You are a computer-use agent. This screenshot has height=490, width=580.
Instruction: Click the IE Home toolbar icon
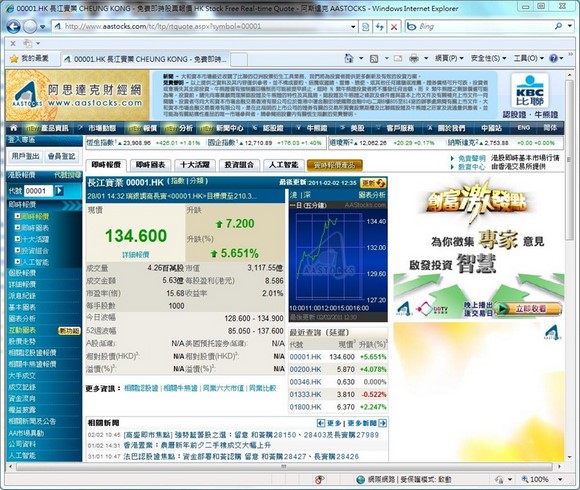pos(349,58)
